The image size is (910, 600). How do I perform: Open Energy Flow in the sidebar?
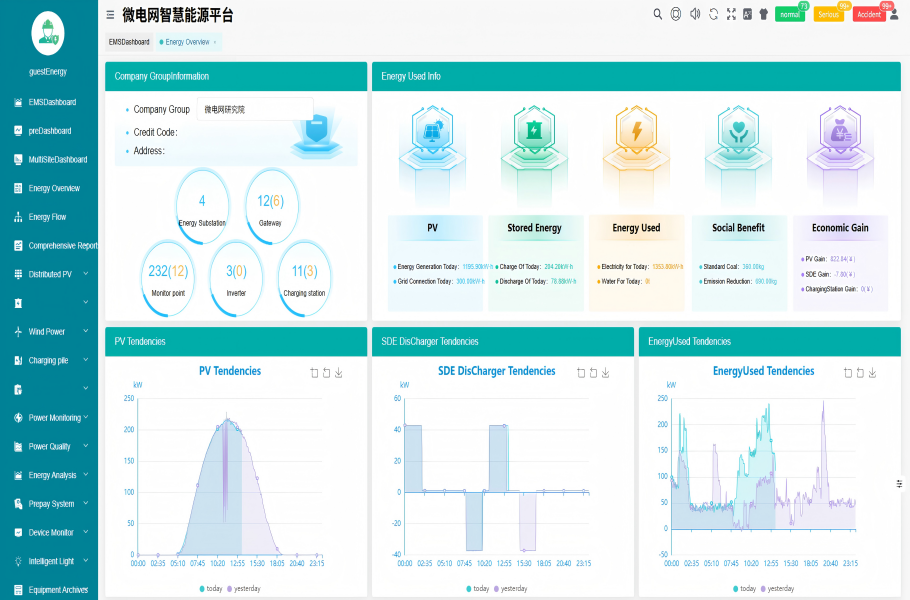point(47,217)
